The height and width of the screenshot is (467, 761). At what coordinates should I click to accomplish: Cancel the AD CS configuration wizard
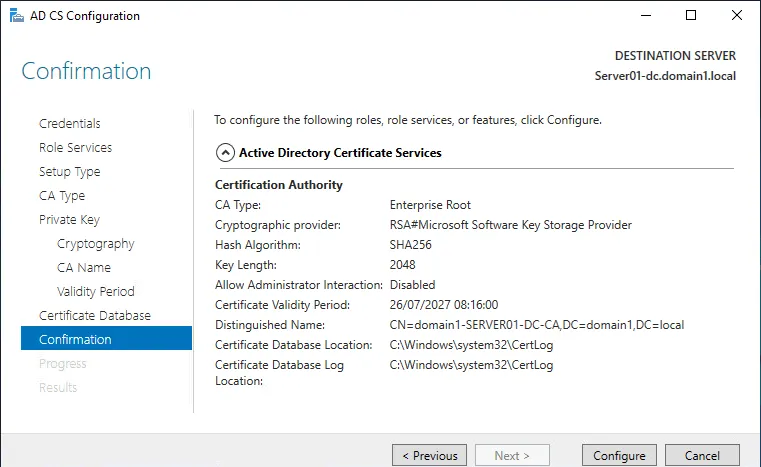pyautogui.click(x=702, y=455)
